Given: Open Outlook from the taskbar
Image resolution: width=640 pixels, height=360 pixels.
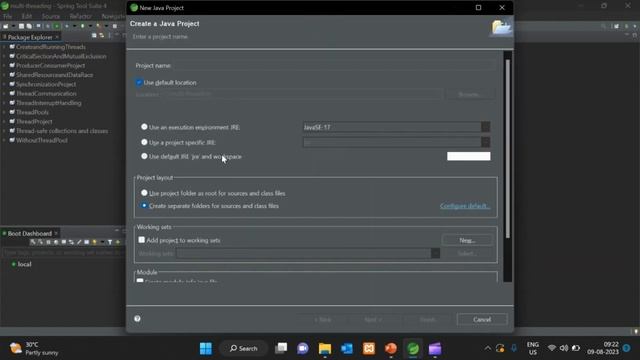Looking at the screenshot, I should (347, 348).
